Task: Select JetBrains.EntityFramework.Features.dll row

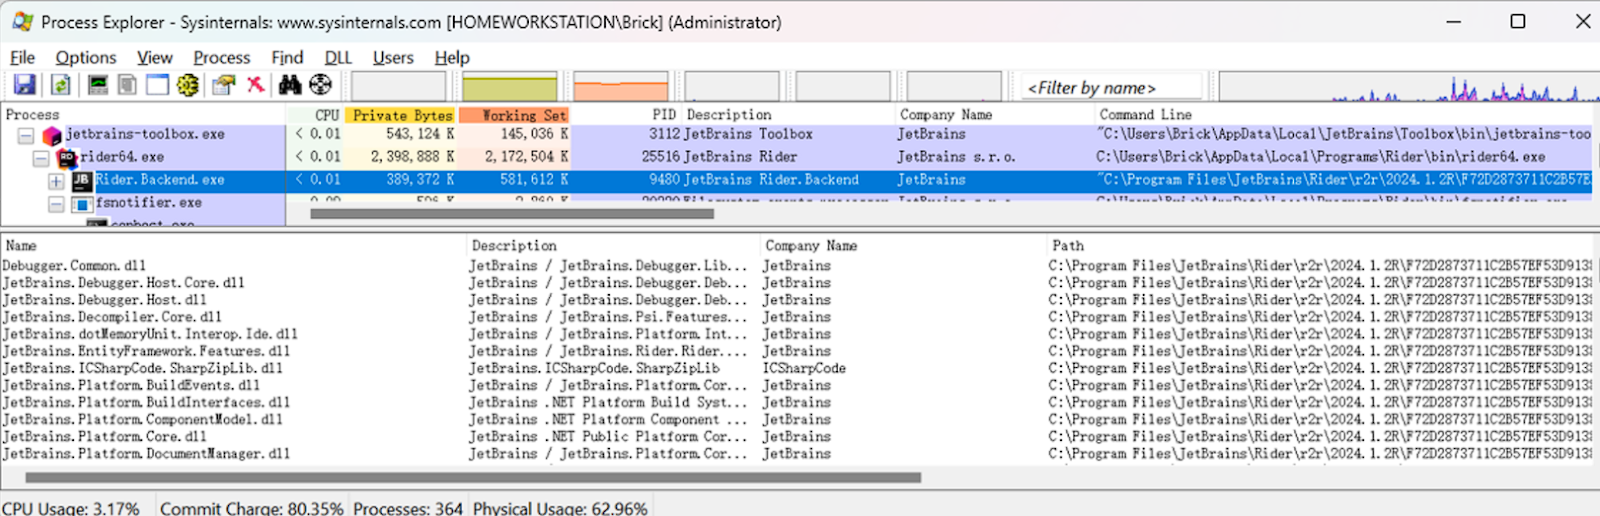Action: point(796,351)
